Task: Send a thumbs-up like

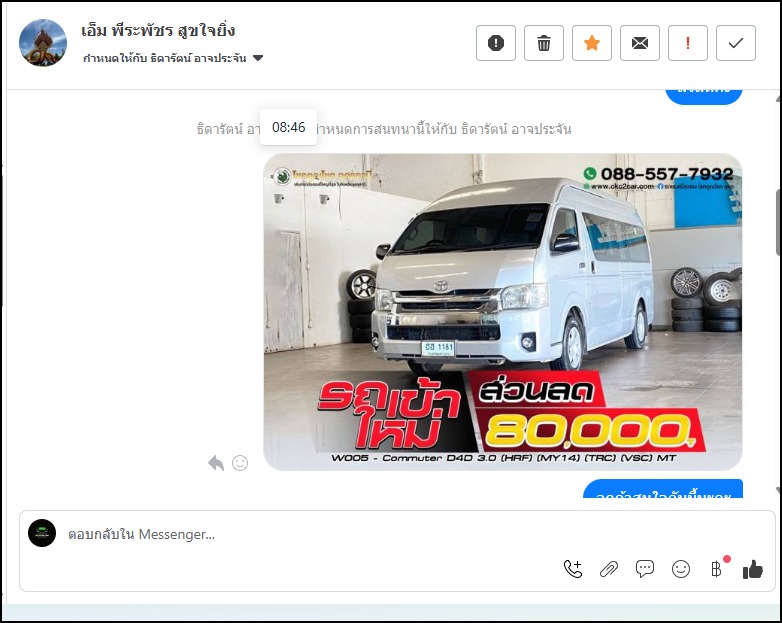Action: click(753, 569)
